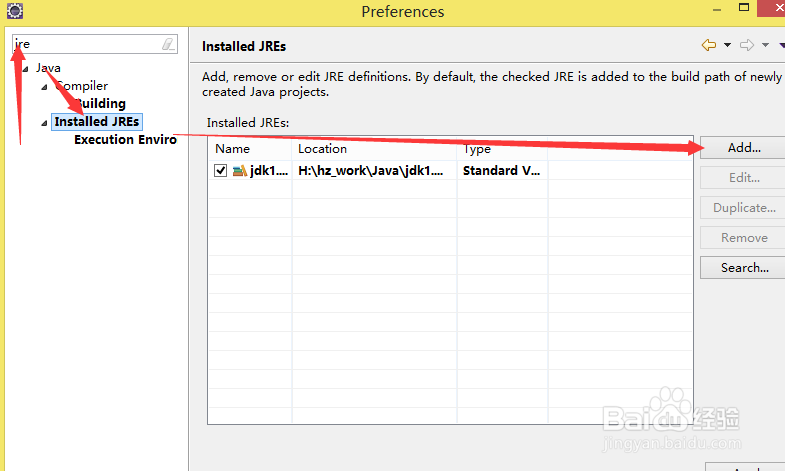
Task: Collapse the Compiler tree node
Action: click(x=44, y=86)
